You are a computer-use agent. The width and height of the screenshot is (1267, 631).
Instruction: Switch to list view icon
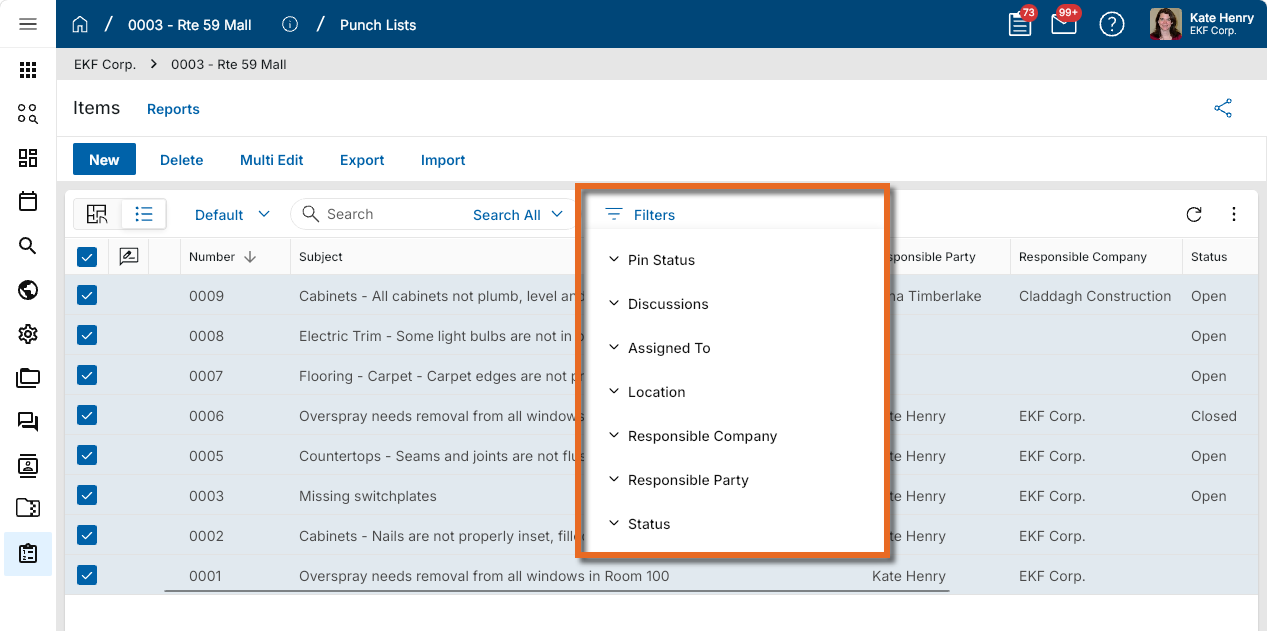click(144, 214)
